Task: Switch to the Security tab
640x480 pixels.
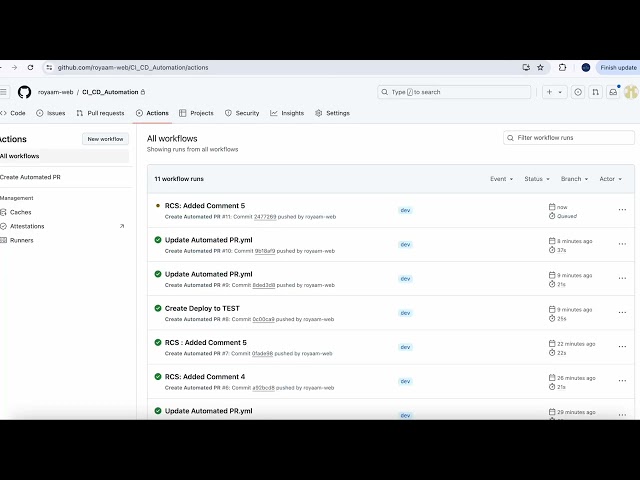Action: [242, 113]
